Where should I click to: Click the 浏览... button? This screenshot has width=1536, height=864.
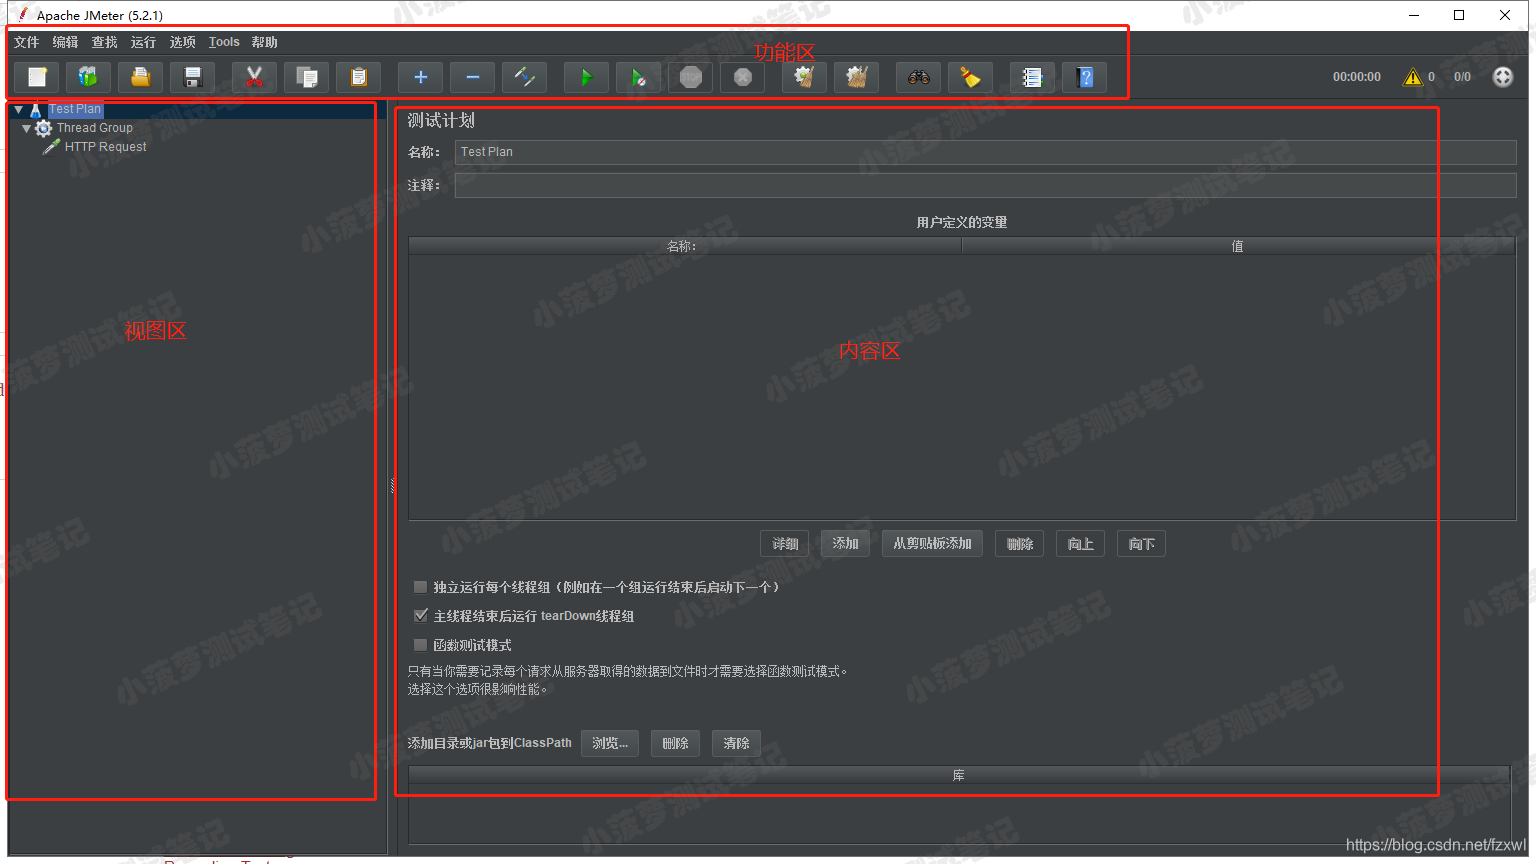click(x=610, y=743)
